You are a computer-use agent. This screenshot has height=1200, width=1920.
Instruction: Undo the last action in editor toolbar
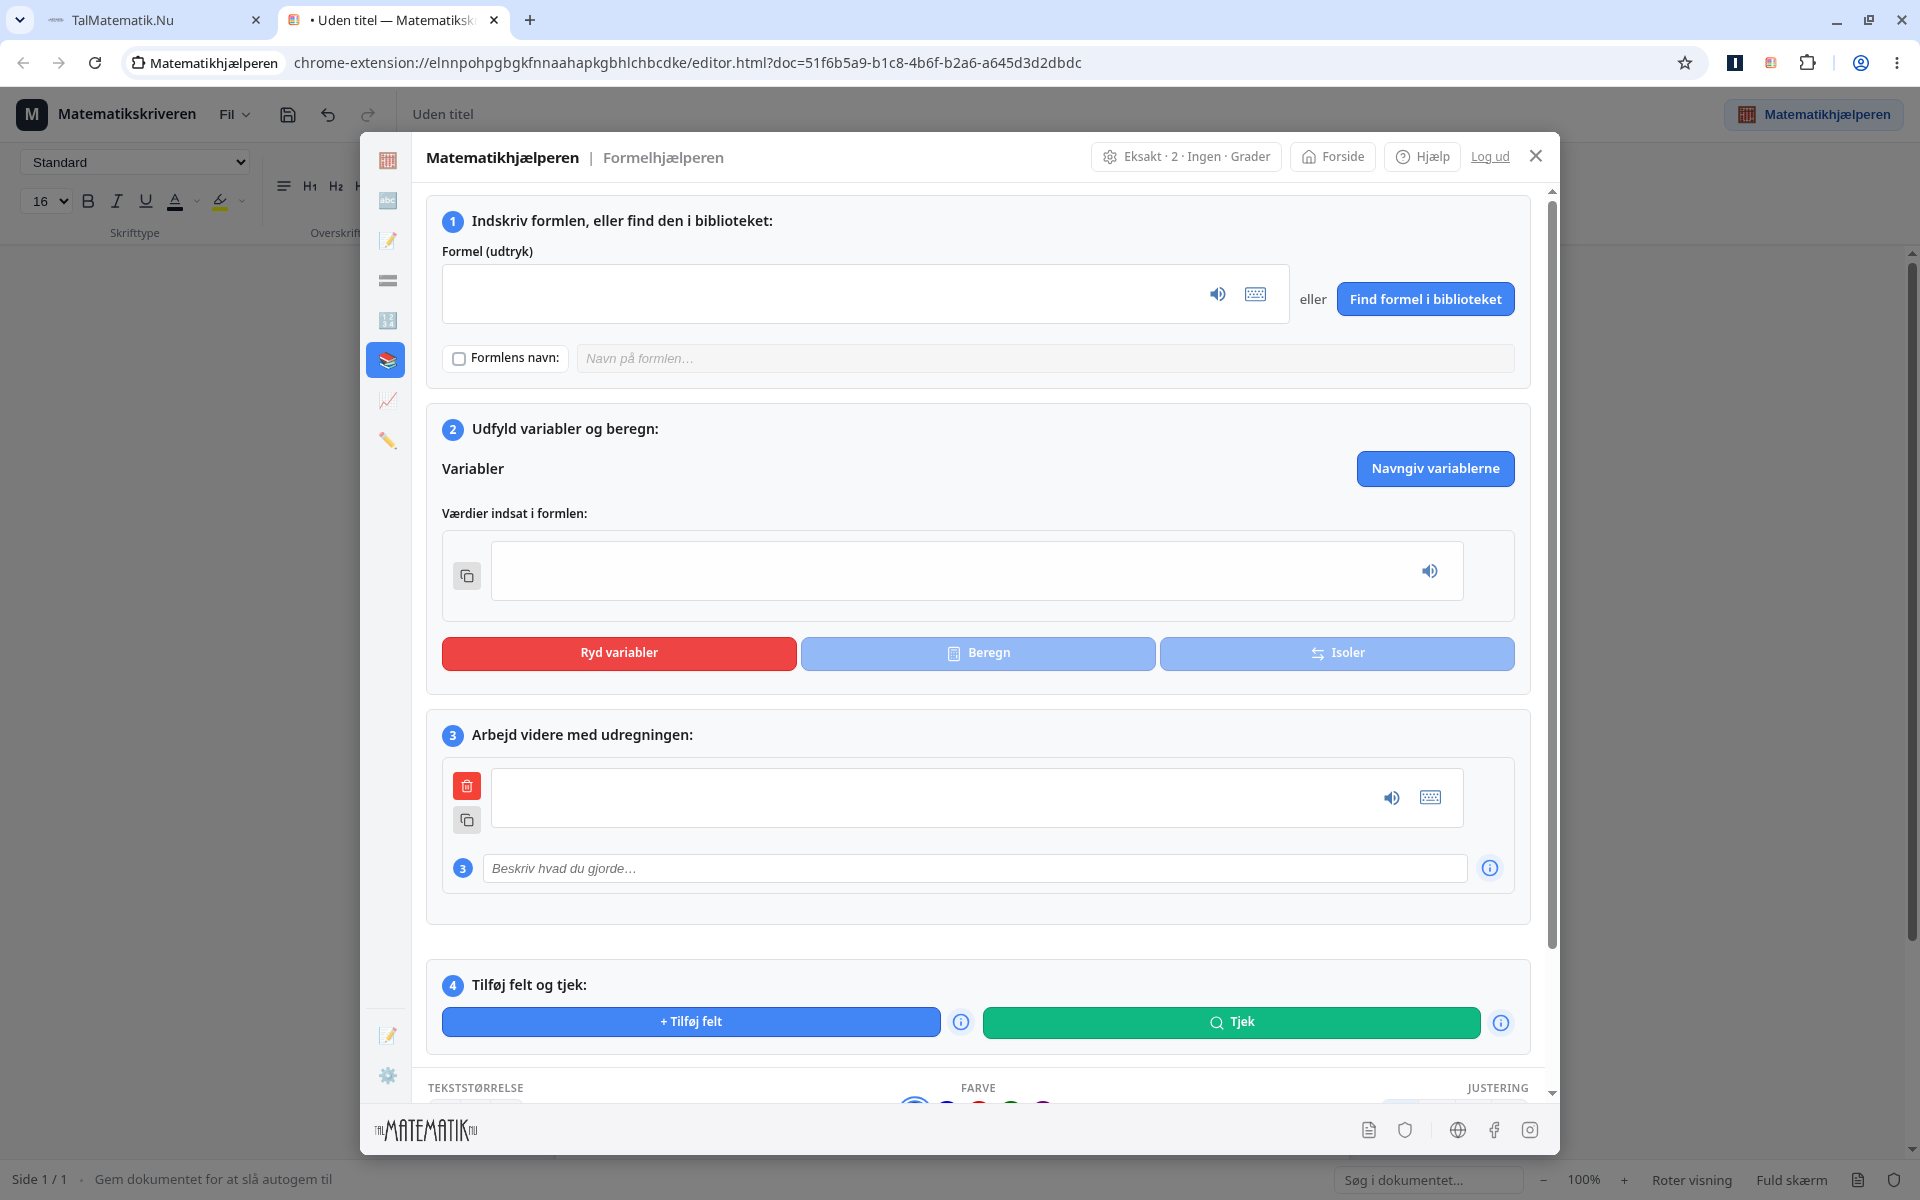pyautogui.click(x=328, y=115)
